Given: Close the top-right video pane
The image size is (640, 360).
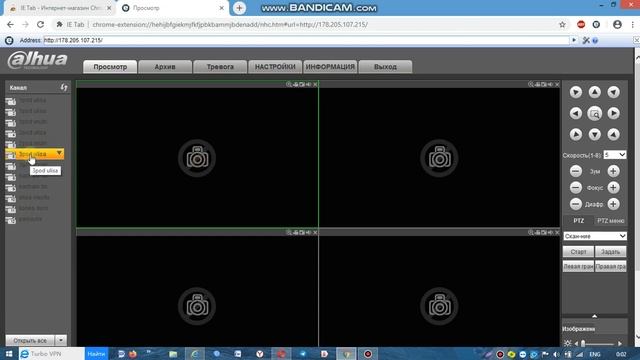Looking at the screenshot, I should [557, 84].
